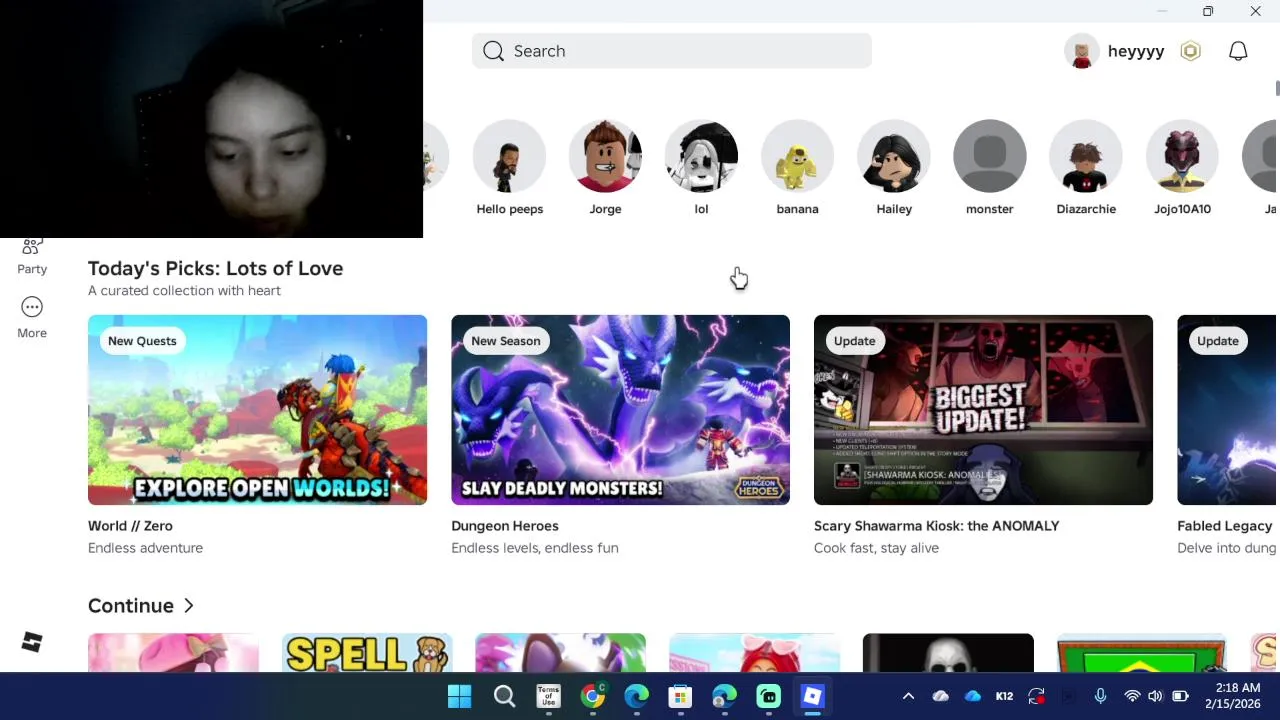Open friend Diazarchie avatar

click(x=1085, y=156)
